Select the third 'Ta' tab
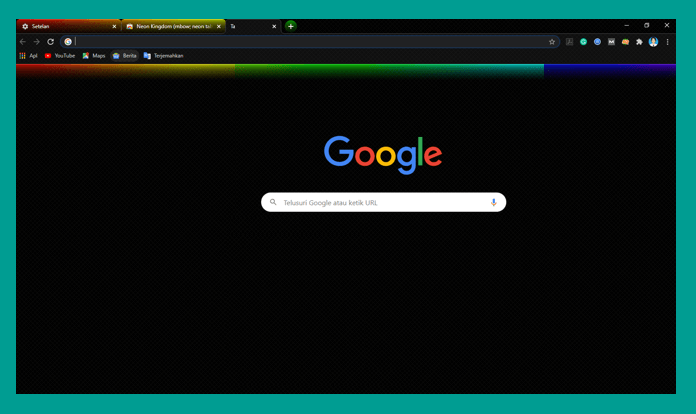This screenshot has width=696, height=414. click(251, 27)
